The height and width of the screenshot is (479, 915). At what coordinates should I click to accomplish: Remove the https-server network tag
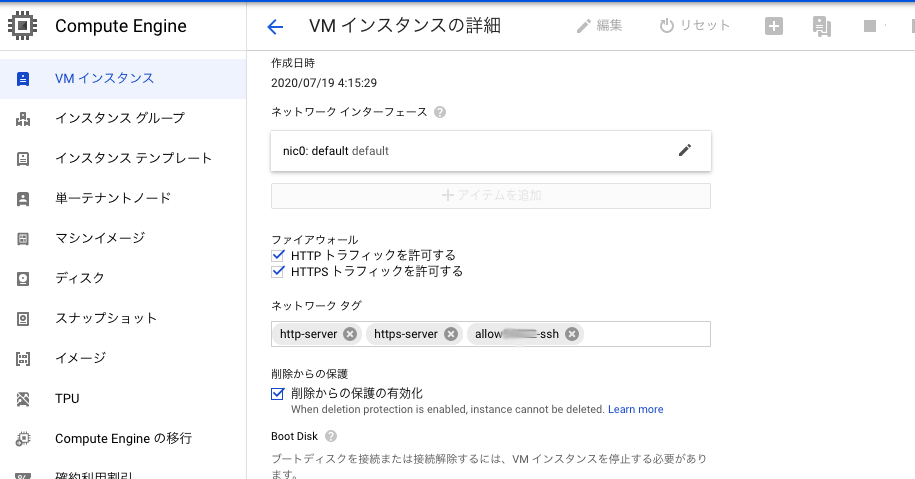tap(450, 334)
